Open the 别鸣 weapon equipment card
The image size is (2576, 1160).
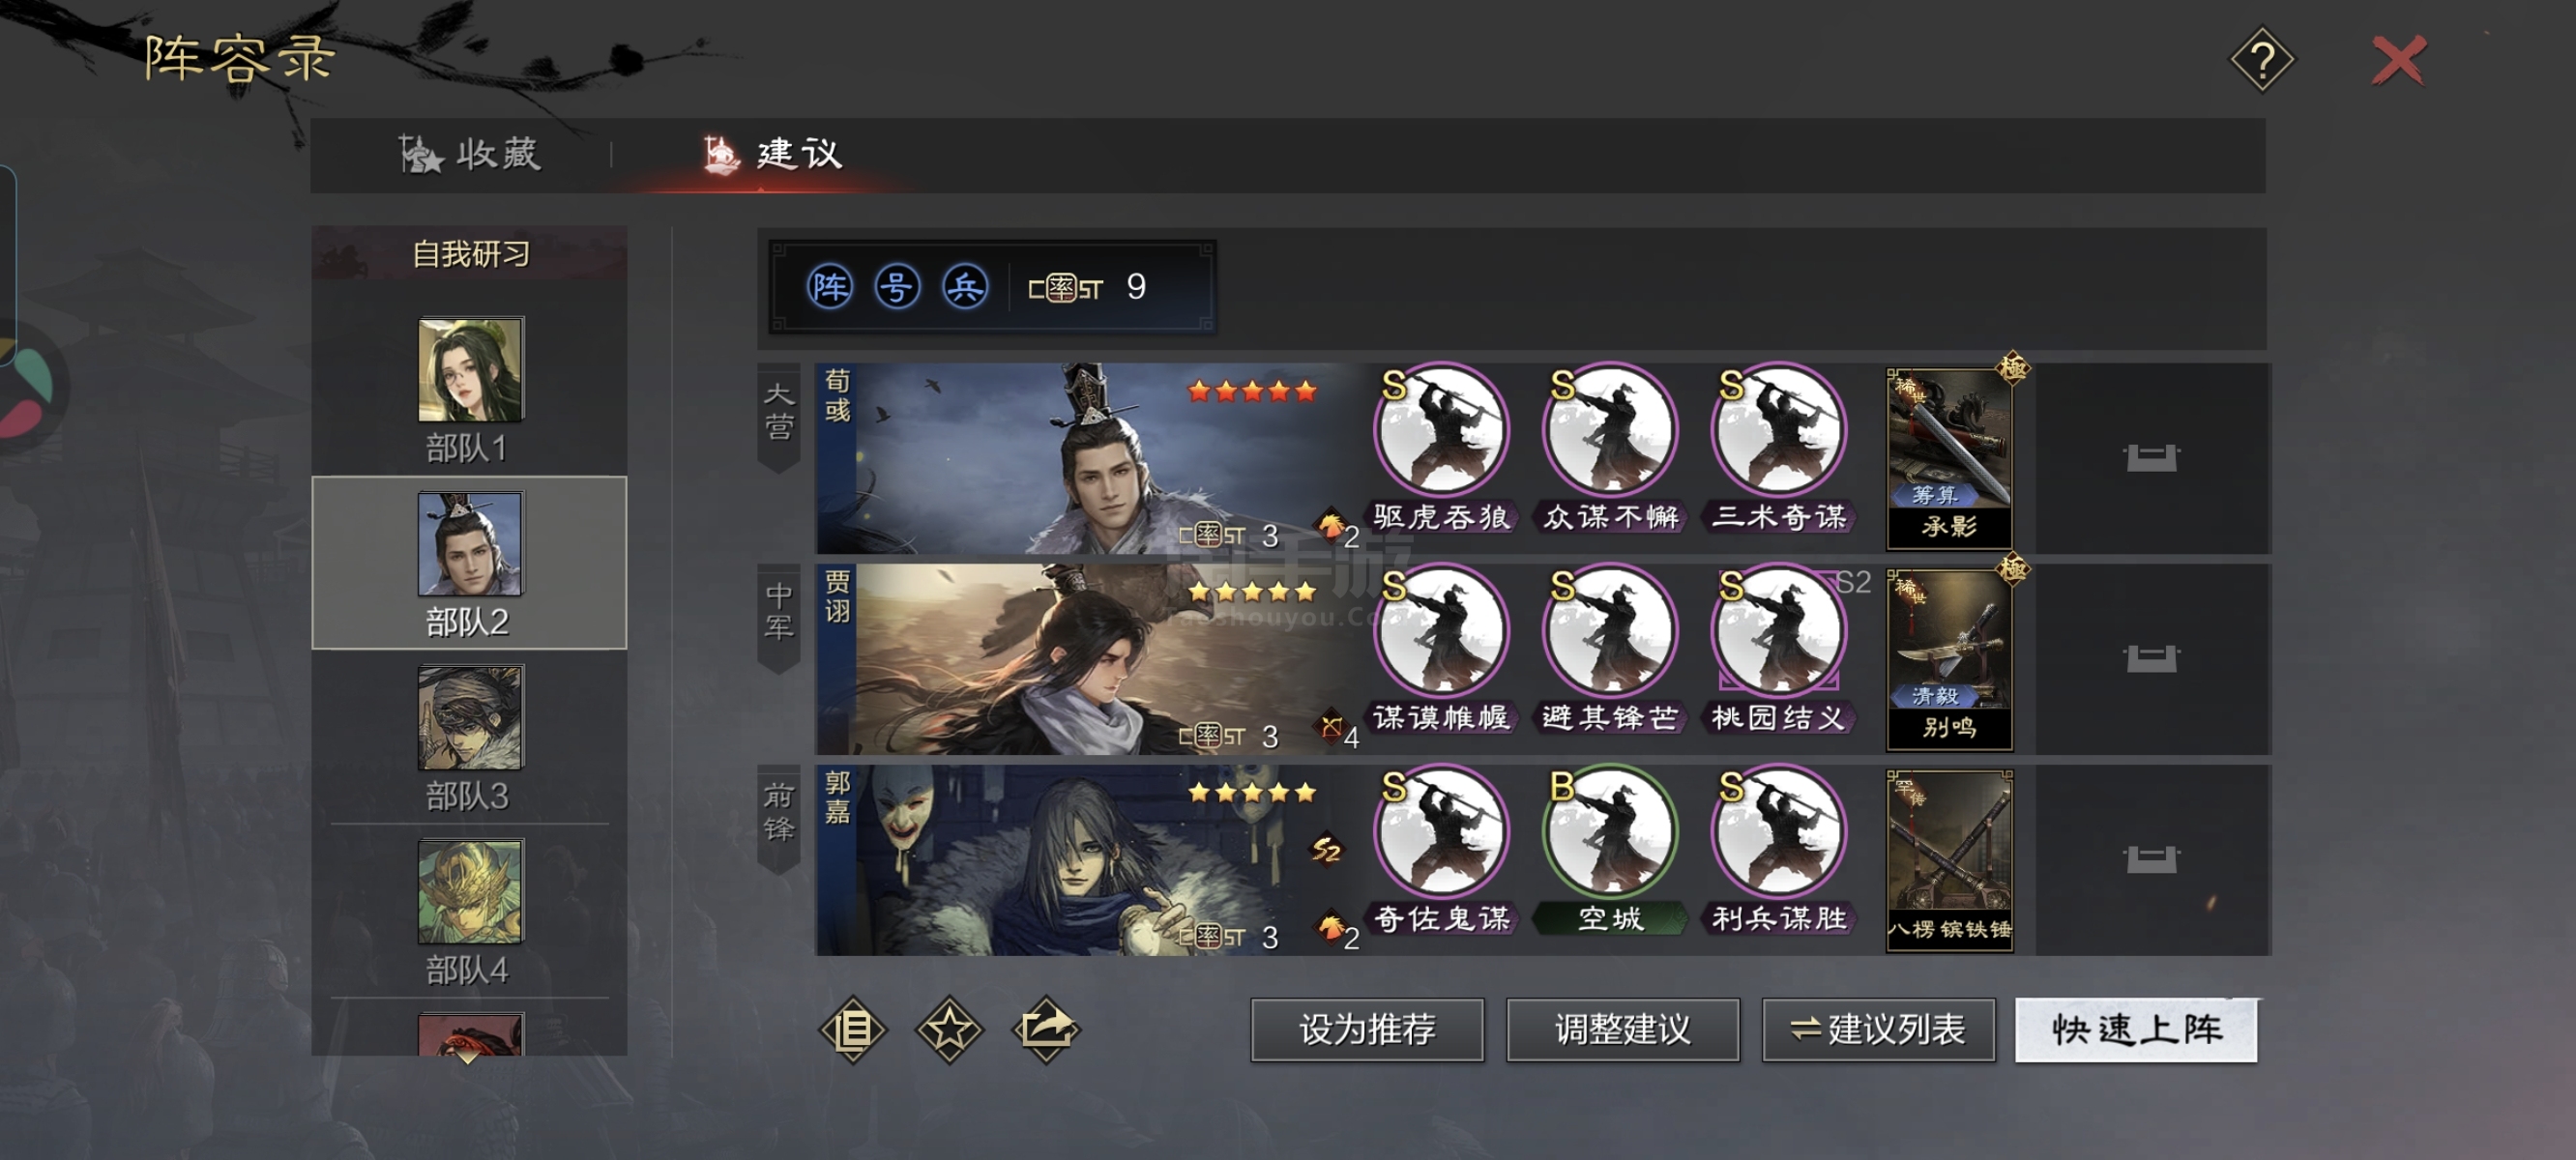click(1949, 660)
